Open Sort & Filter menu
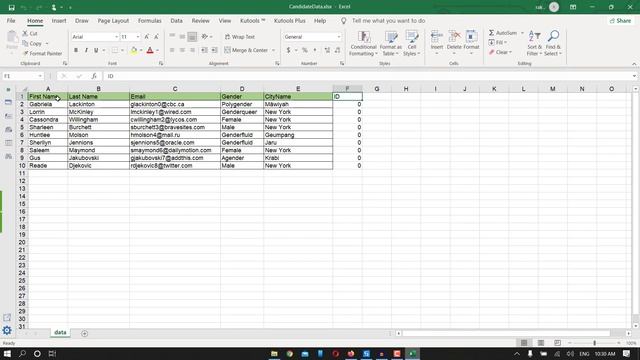Viewport: 640px width, 360px height. [x=534, y=43]
